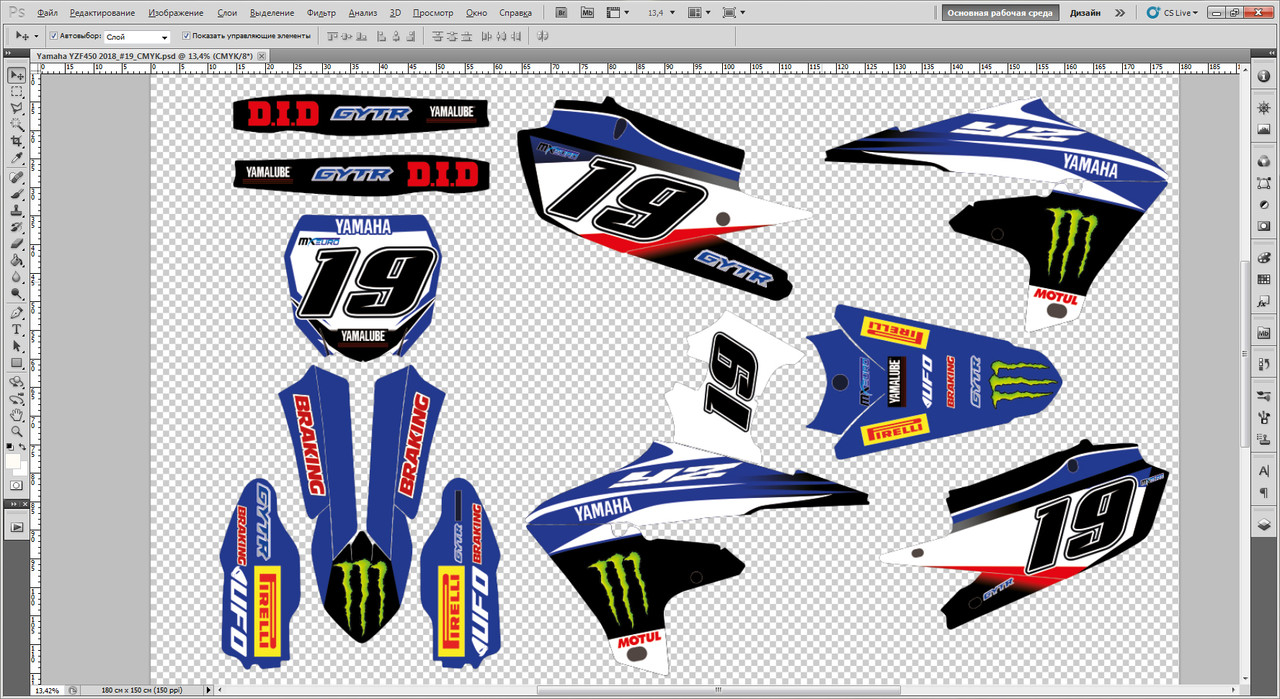Select the Rectangular Marquee tool

[x=17, y=91]
